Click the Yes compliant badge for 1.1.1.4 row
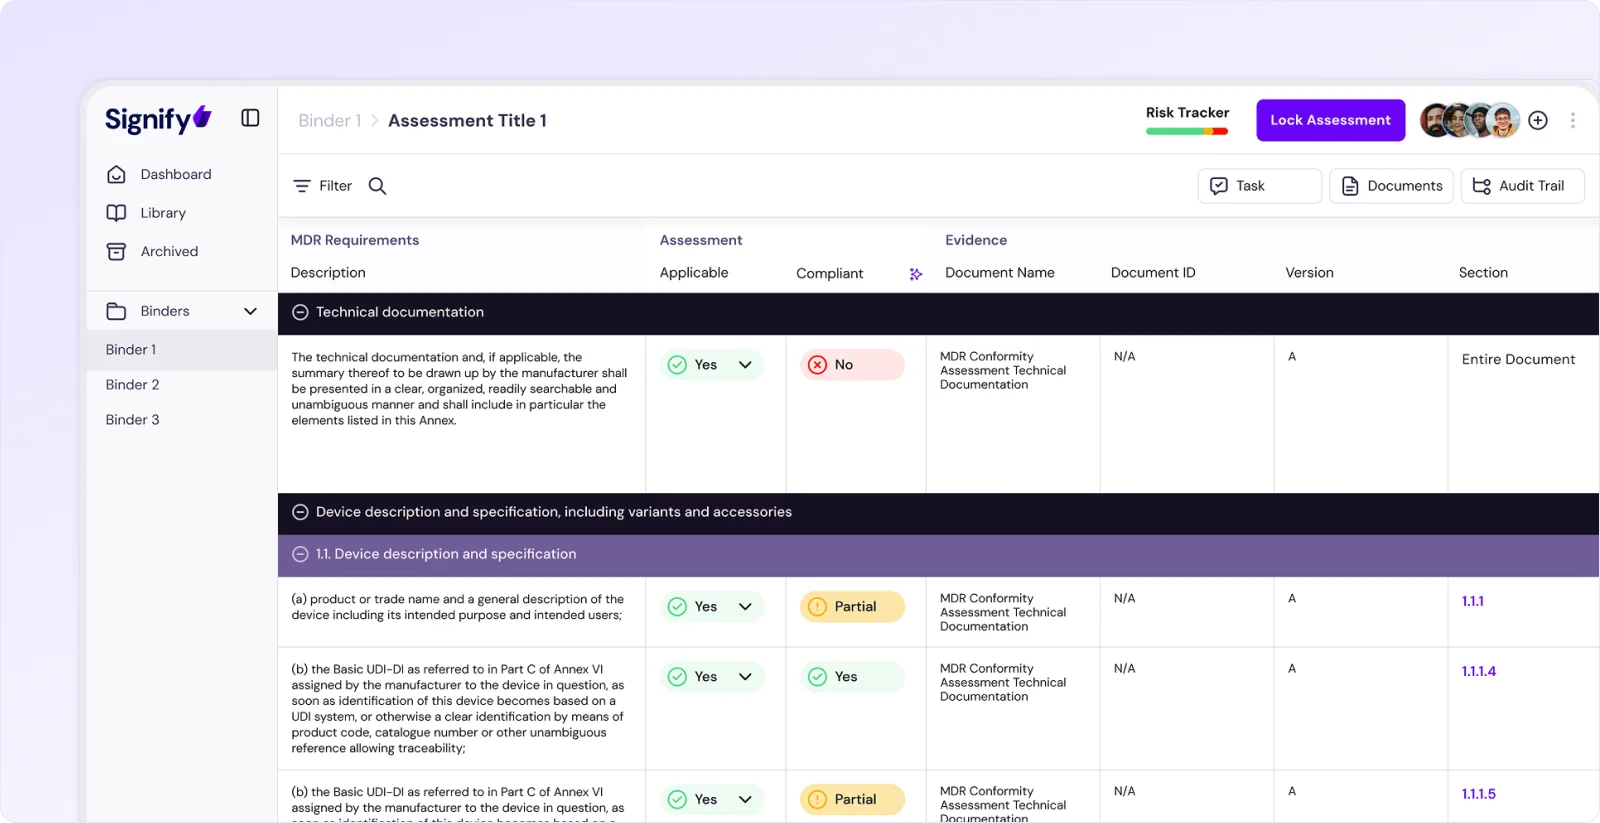This screenshot has width=1600, height=823. tap(852, 677)
